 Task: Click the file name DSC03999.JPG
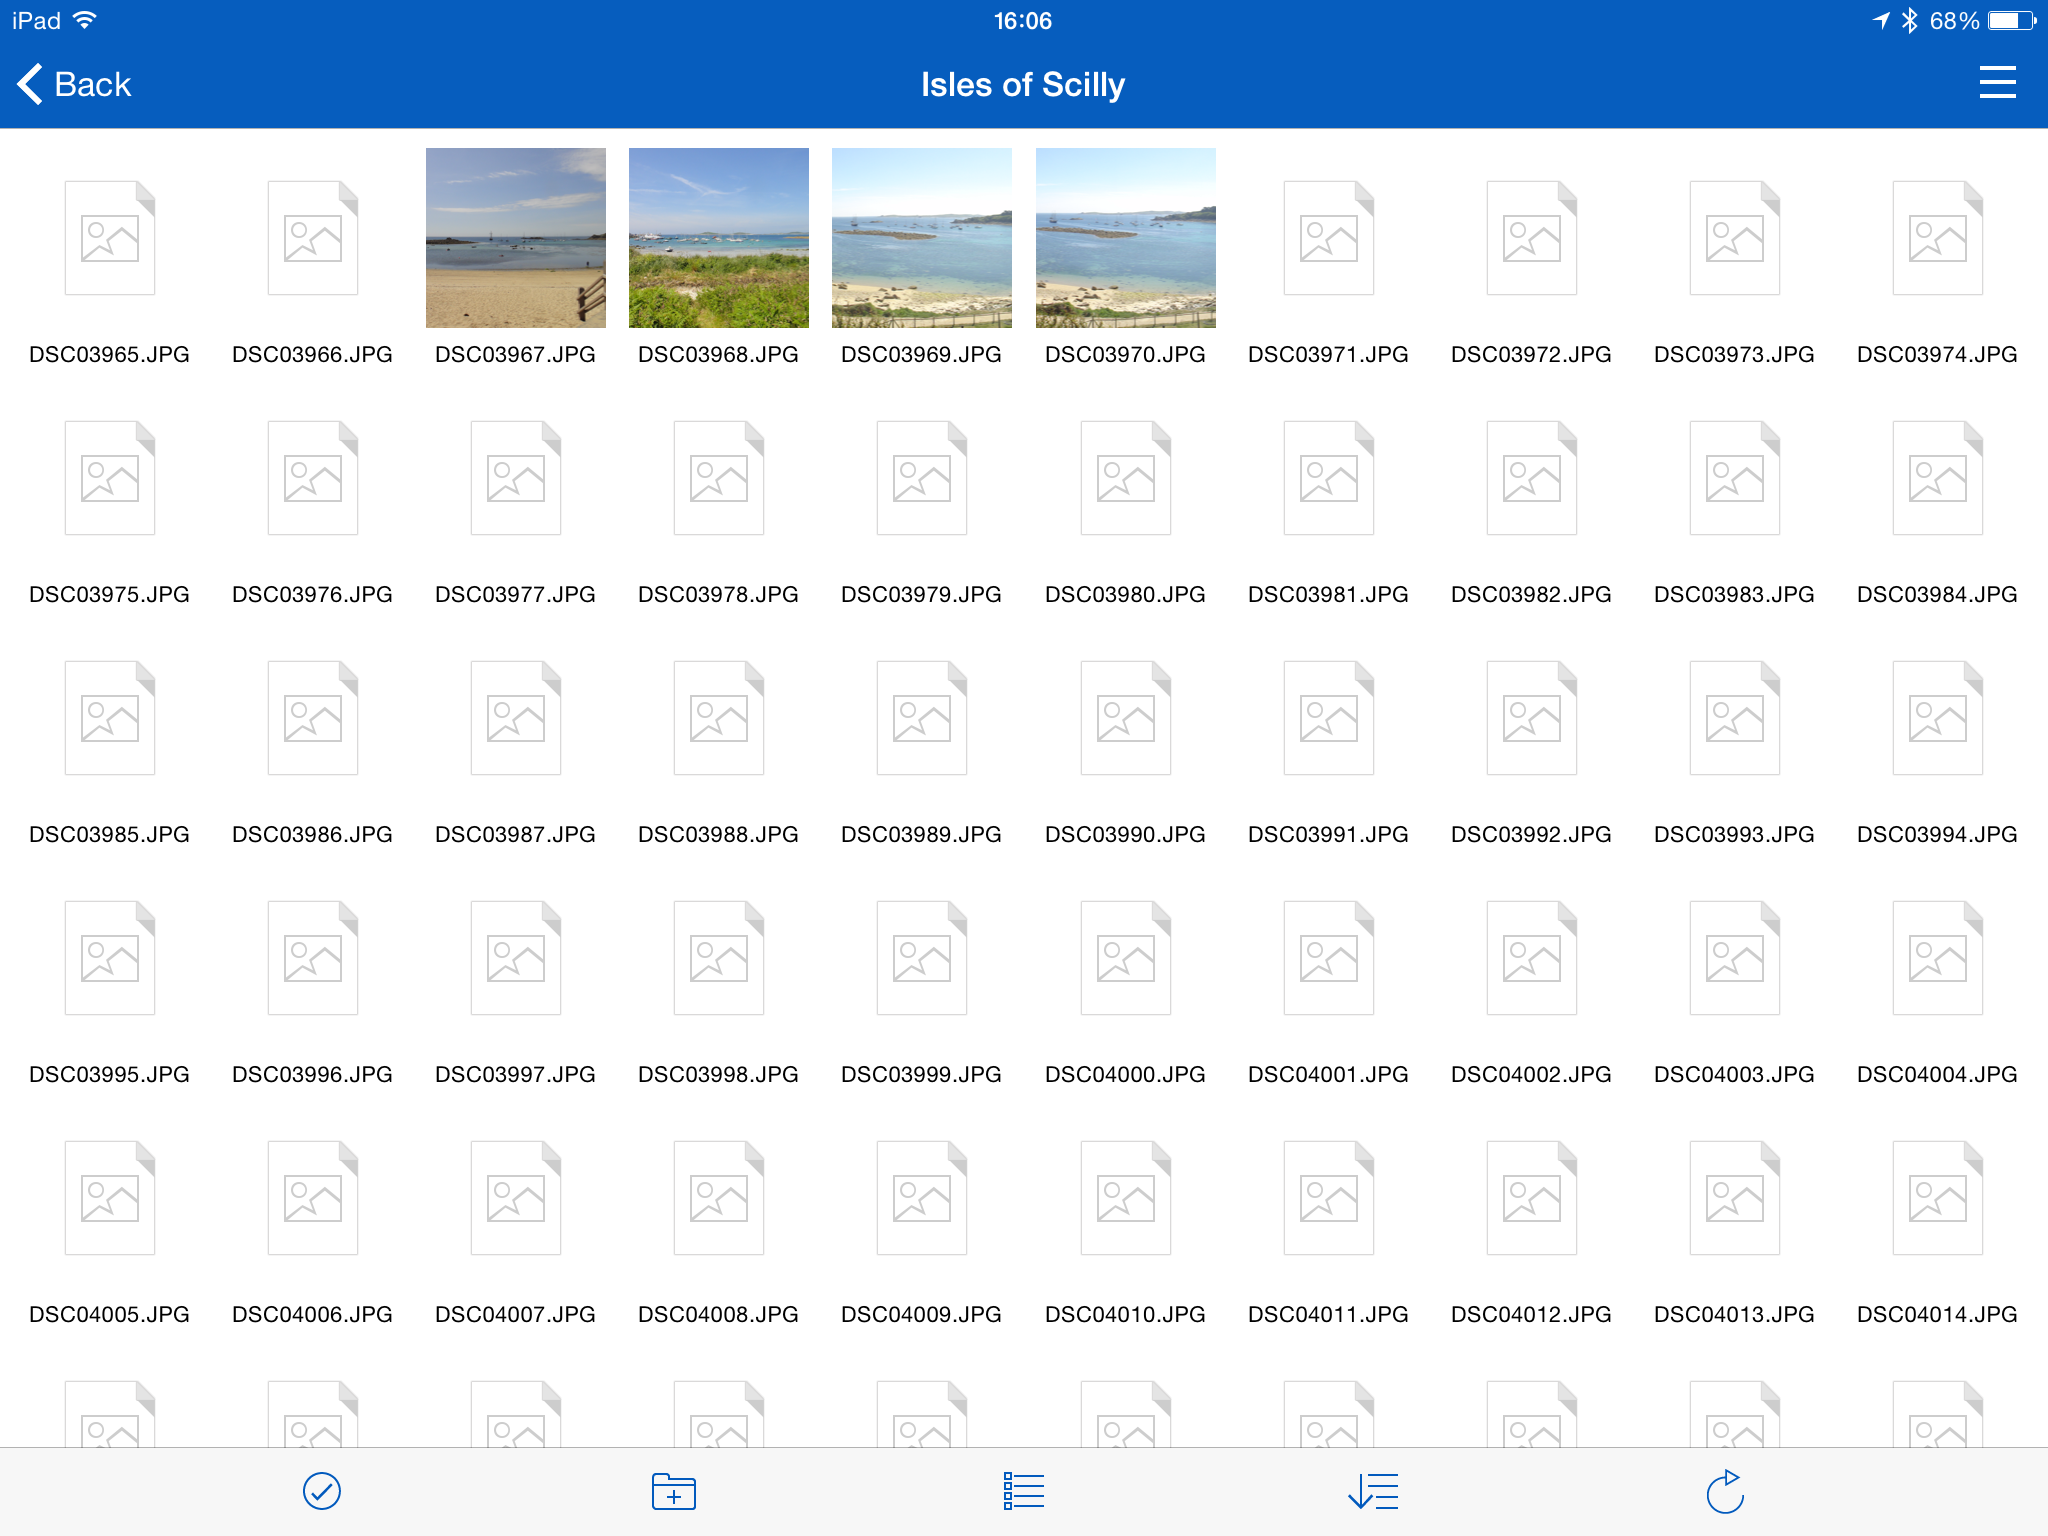point(922,1074)
